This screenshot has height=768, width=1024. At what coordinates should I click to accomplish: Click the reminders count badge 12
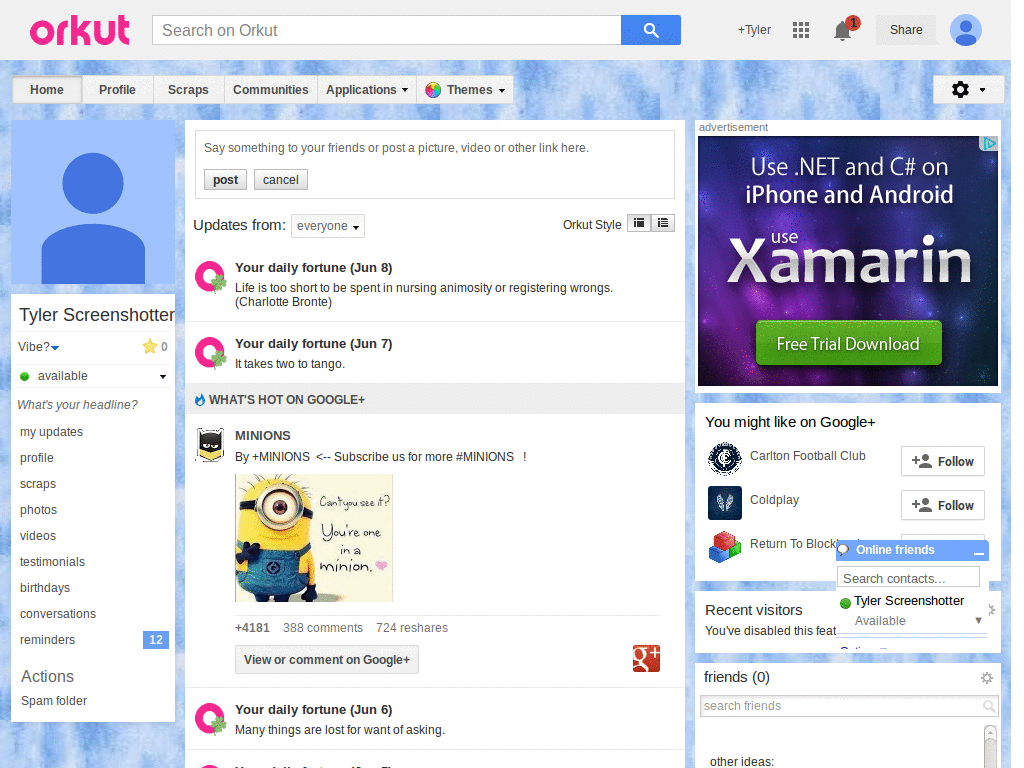tap(155, 640)
